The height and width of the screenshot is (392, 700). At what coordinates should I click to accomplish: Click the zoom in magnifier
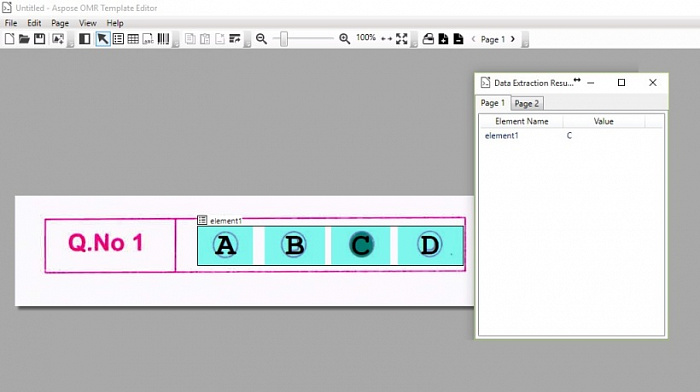344,39
